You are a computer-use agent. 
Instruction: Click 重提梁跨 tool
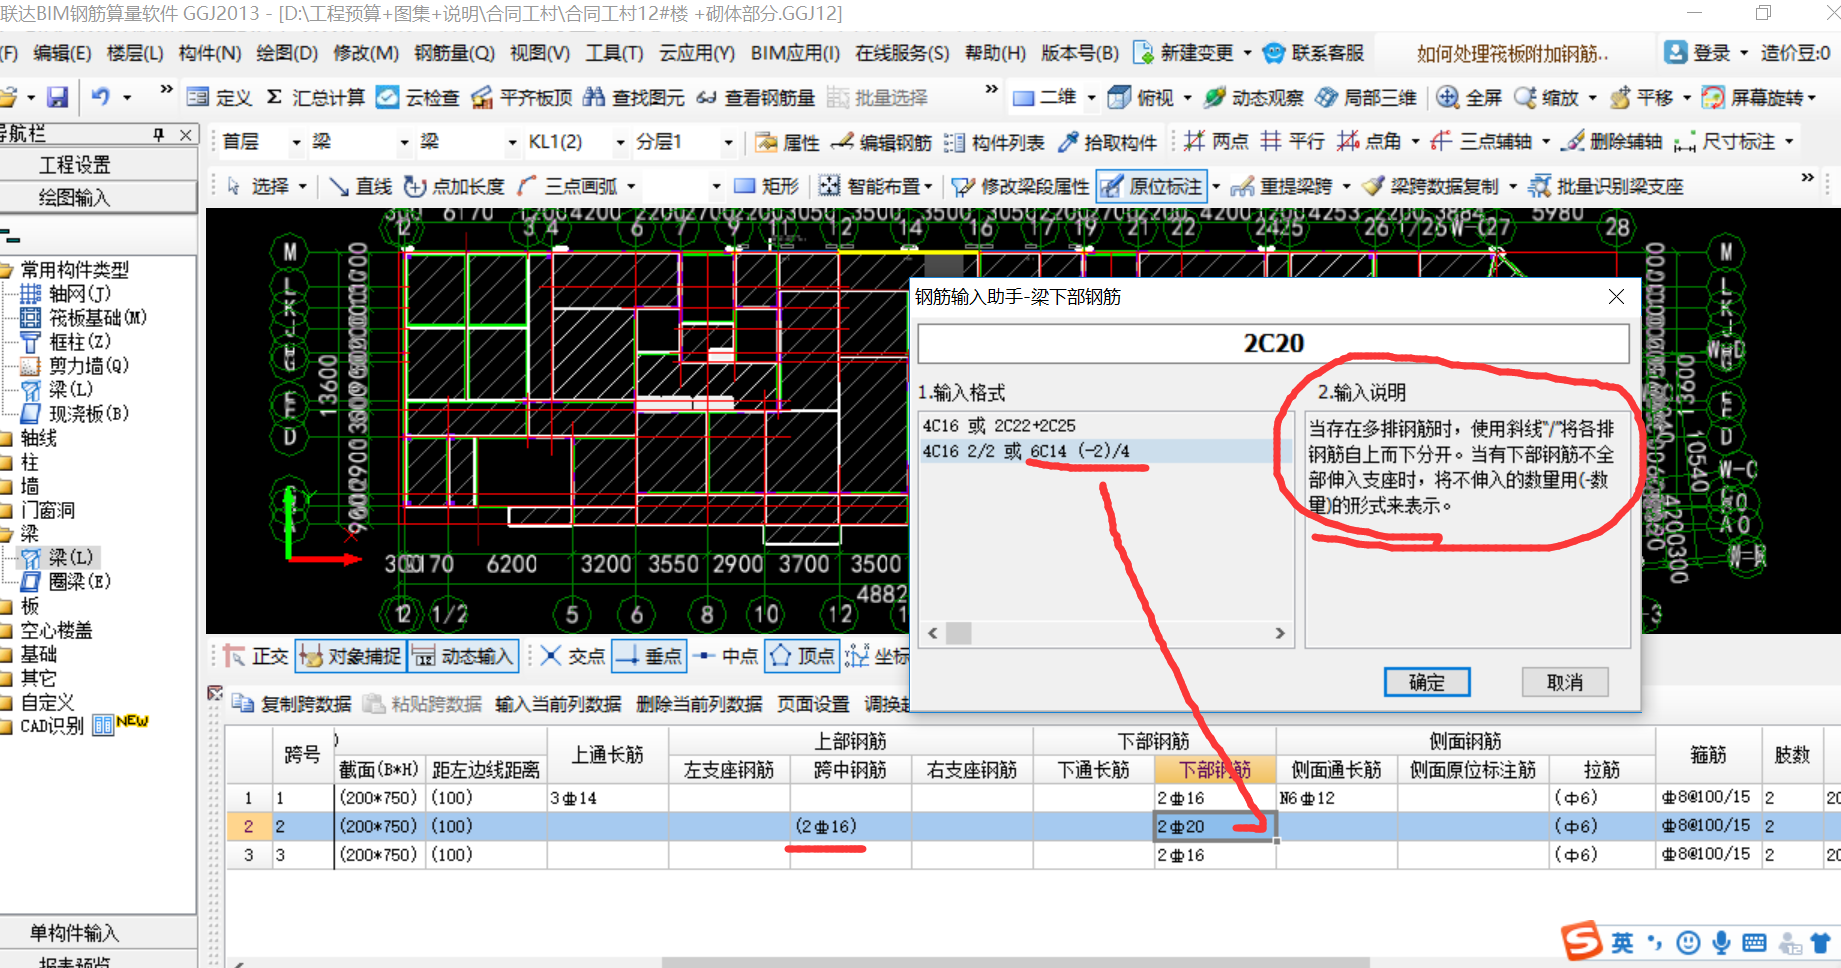point(1281,186)
